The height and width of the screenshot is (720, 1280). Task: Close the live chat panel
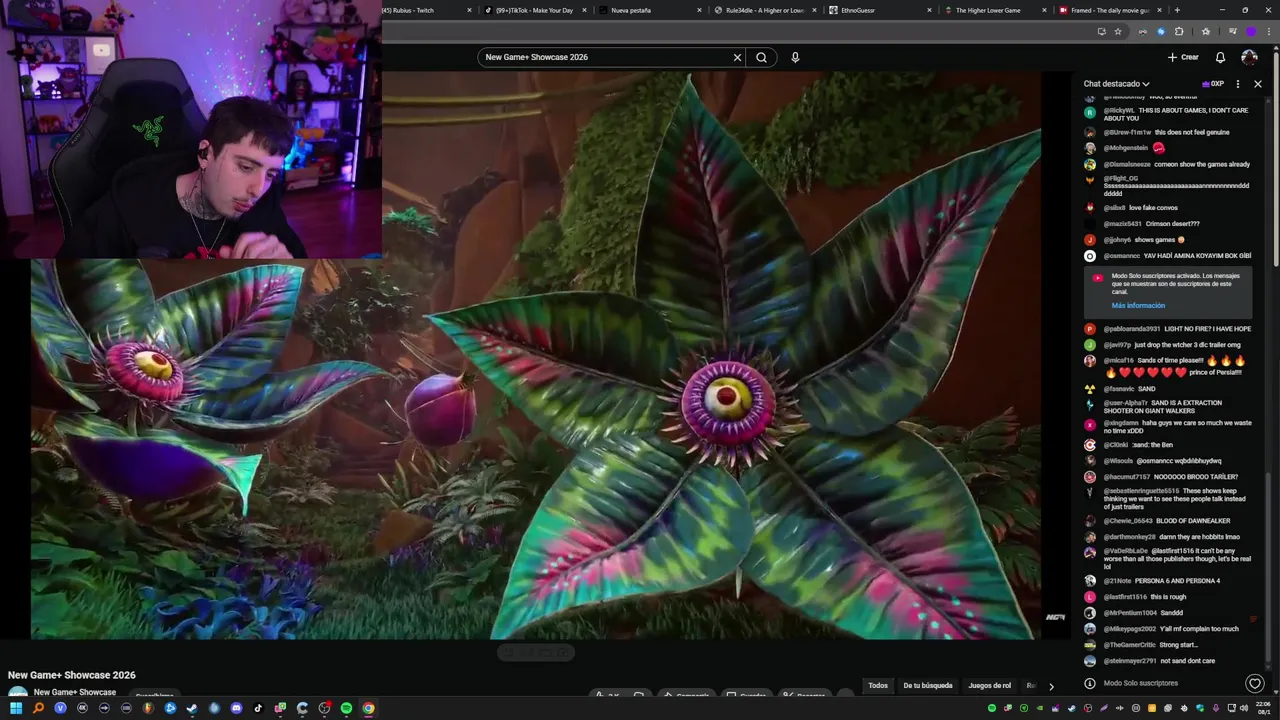click(1258, 84)
